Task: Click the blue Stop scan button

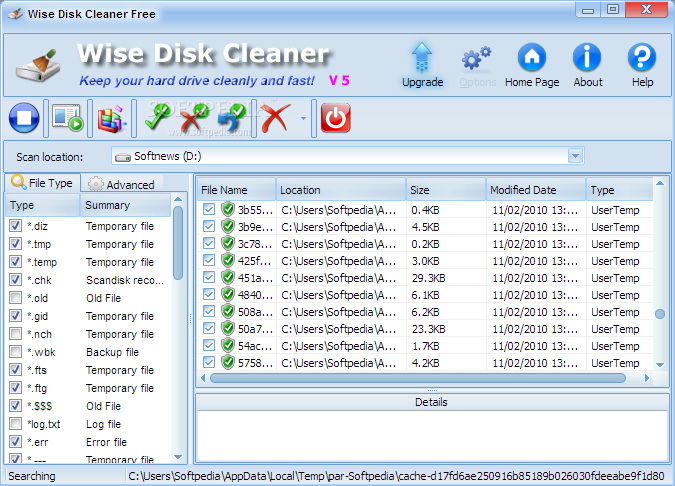Action: [x=23, y=119]
